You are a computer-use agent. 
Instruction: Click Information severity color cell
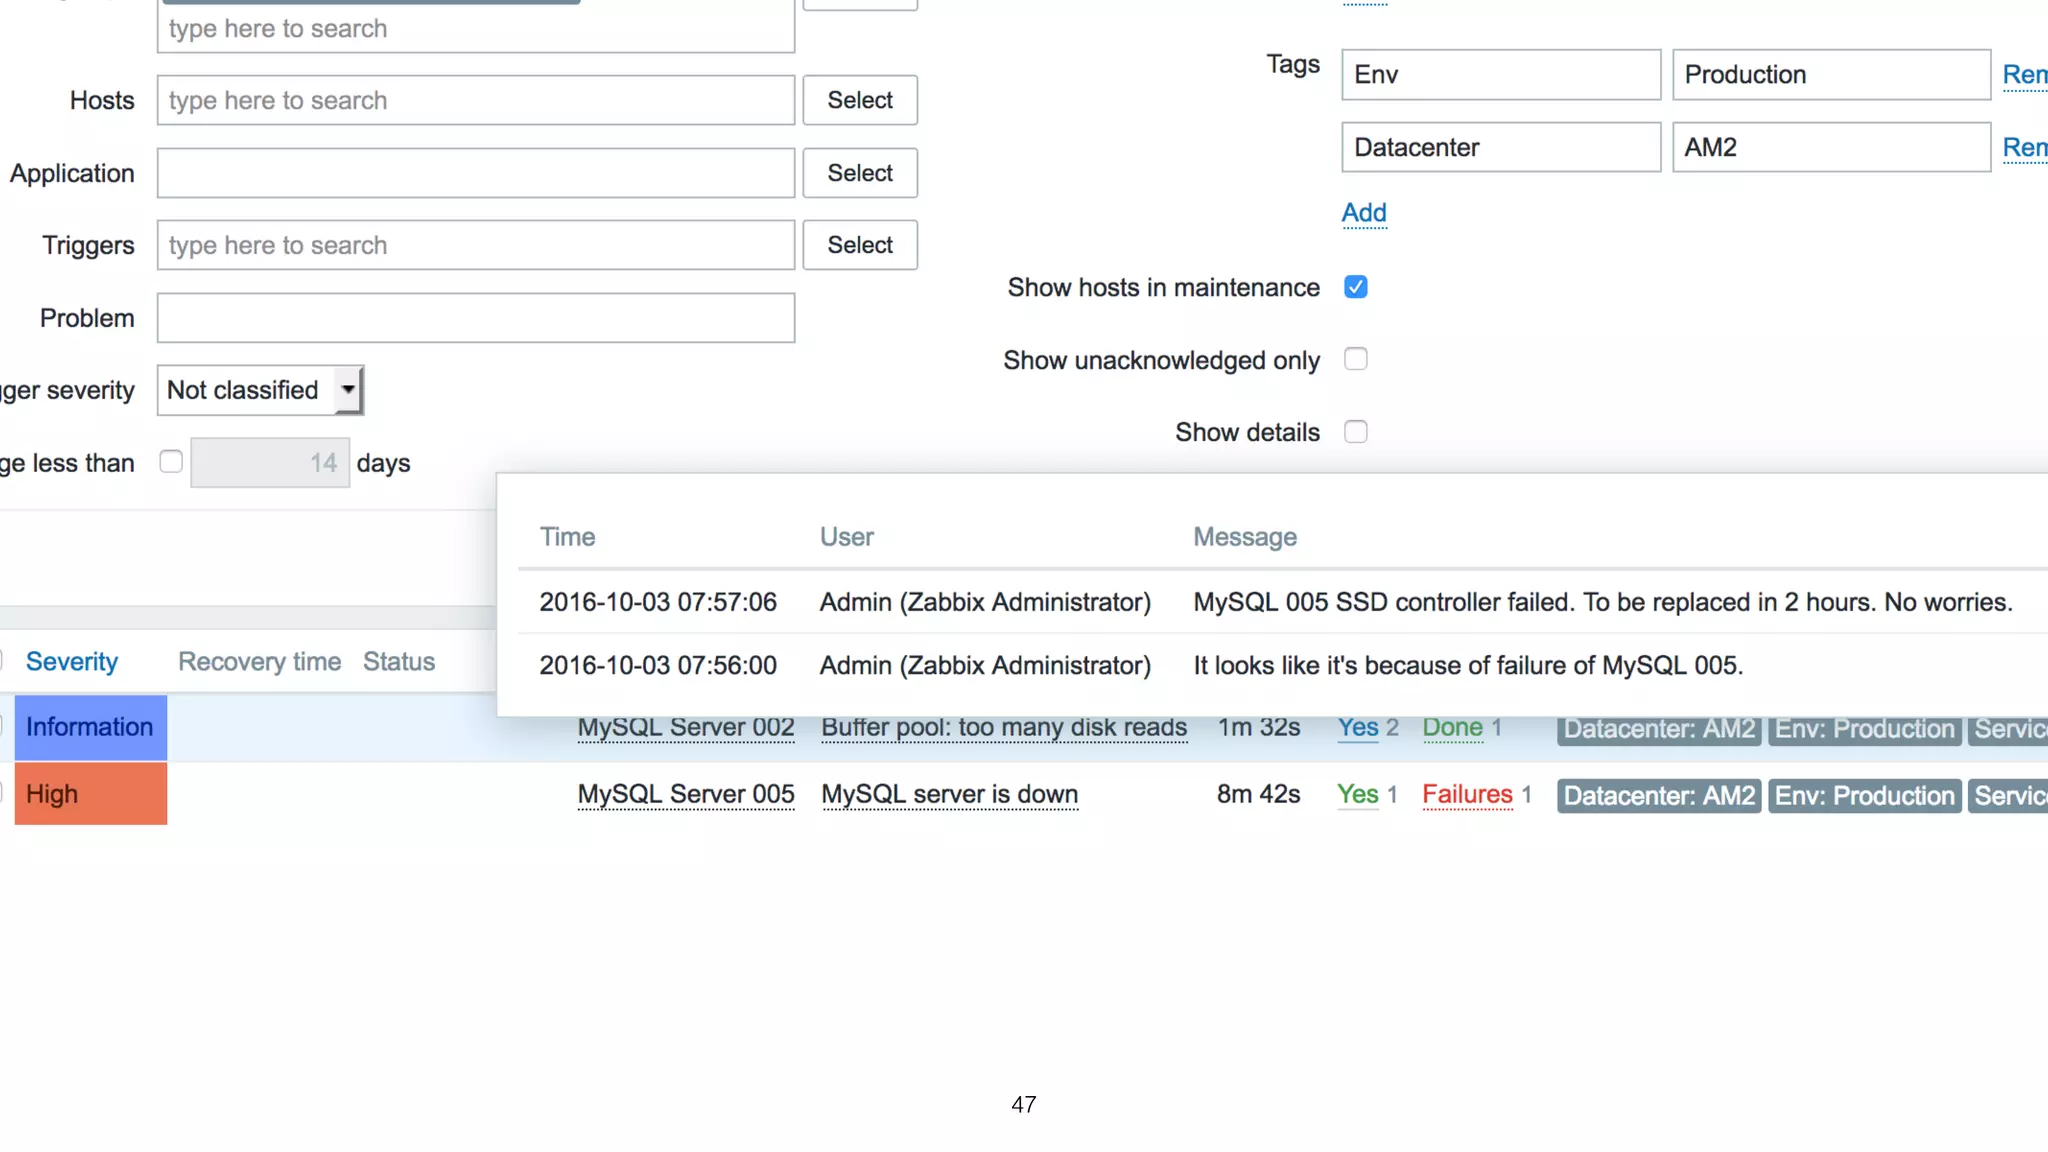click(x=90, y=727)
